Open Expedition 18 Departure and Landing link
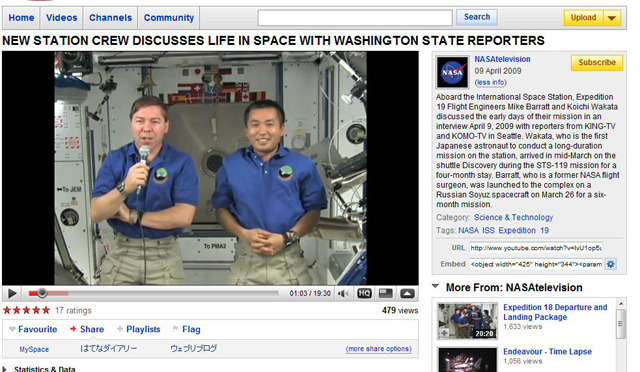 tap(555, 312)
